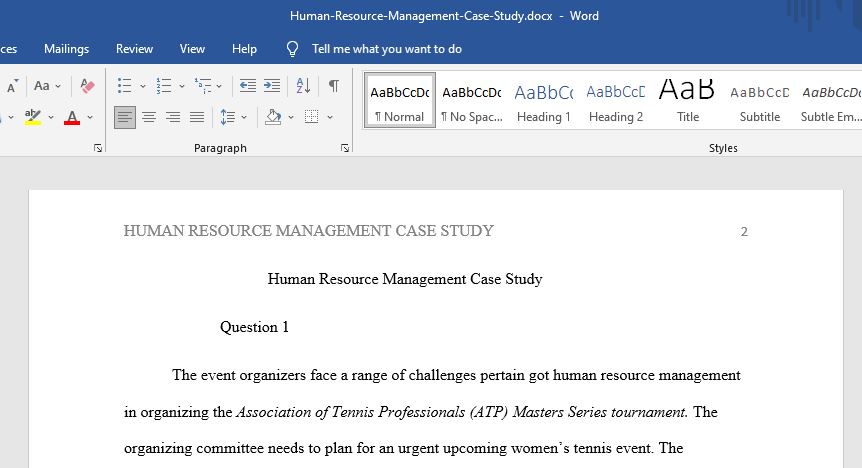Open the Text Highlight Color dropdown arrow
Screen dimensions: 862x468
click(51, 117)
